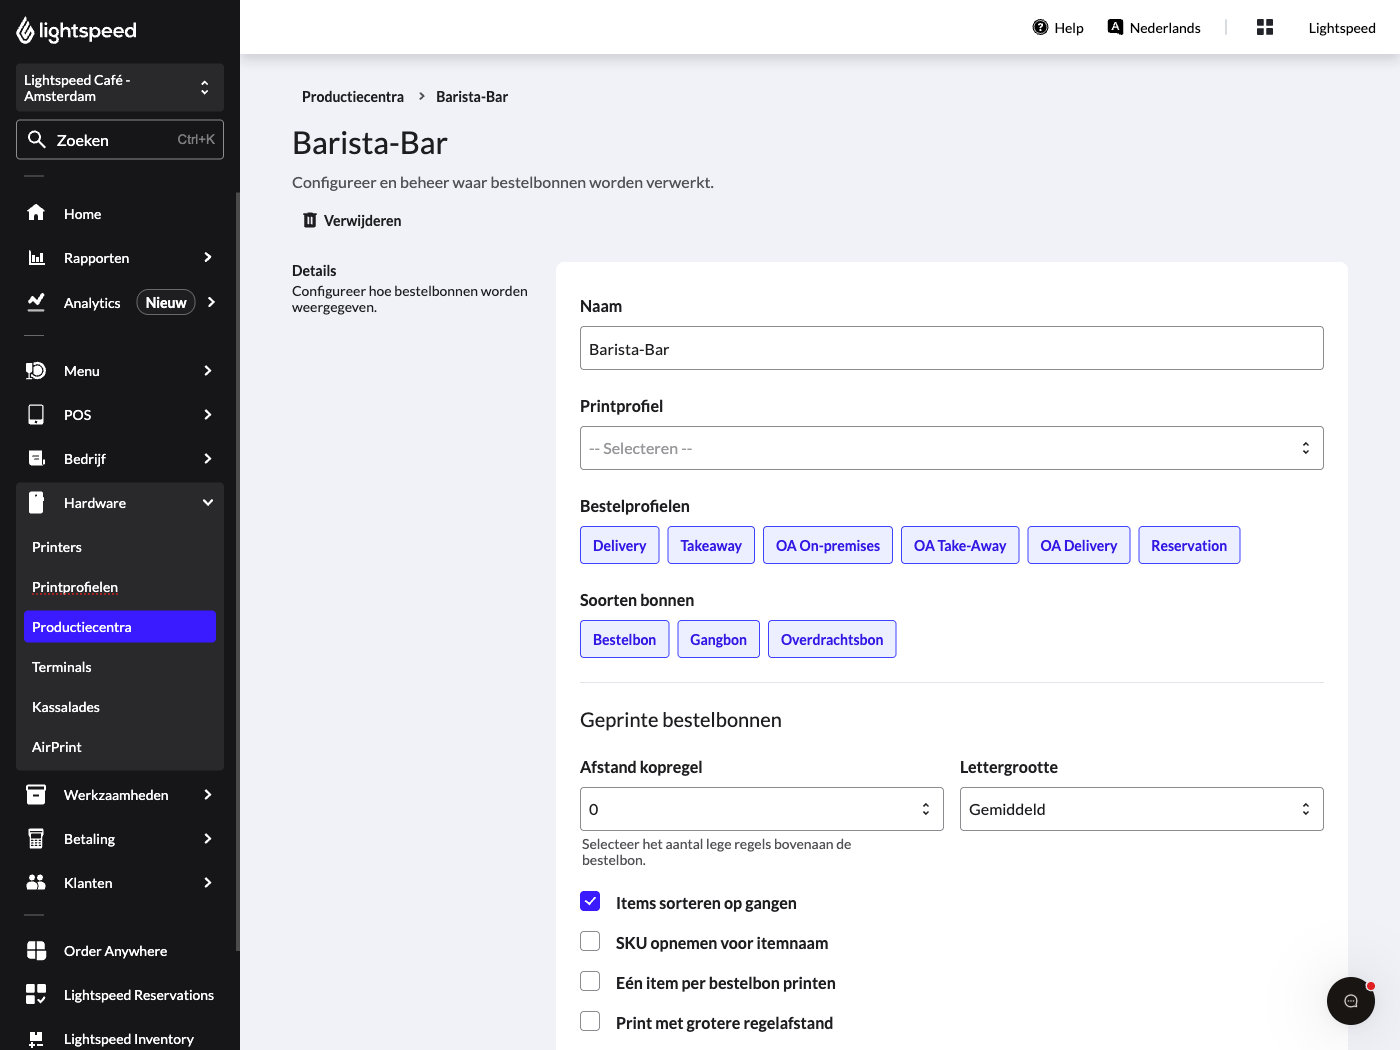
Task: Open the Terminals submenu item
Action: tap(120, 667)
